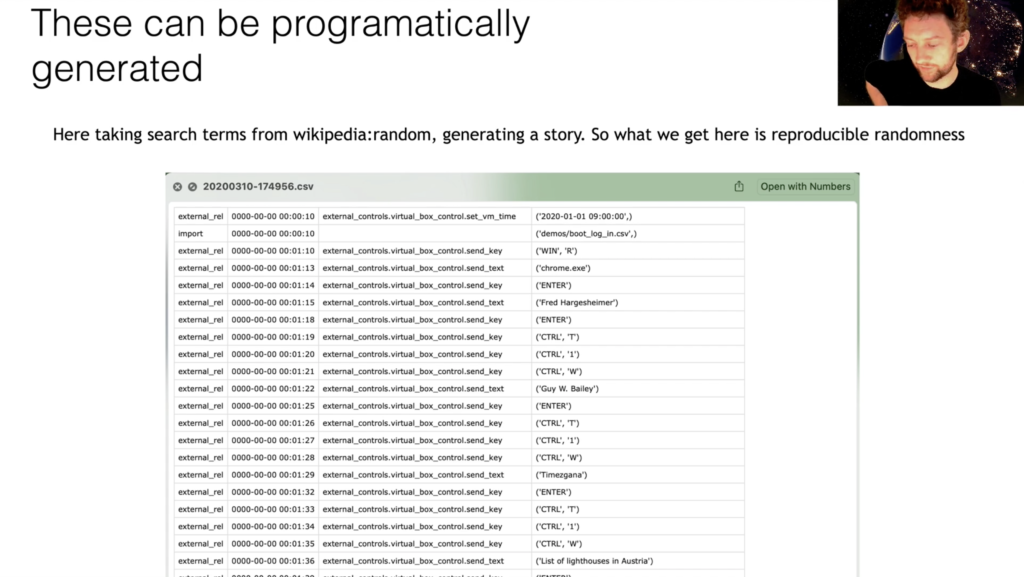Click timestamp 0000-00-00 00:01:10
The width and height of the screenshot is (1024, 577).
click(273, 251)
